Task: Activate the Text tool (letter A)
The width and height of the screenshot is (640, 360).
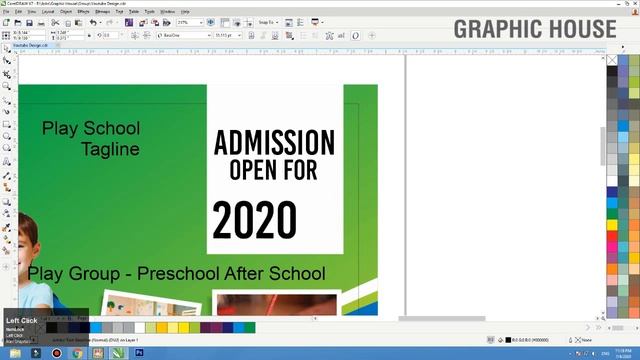Action: (7, 162)
